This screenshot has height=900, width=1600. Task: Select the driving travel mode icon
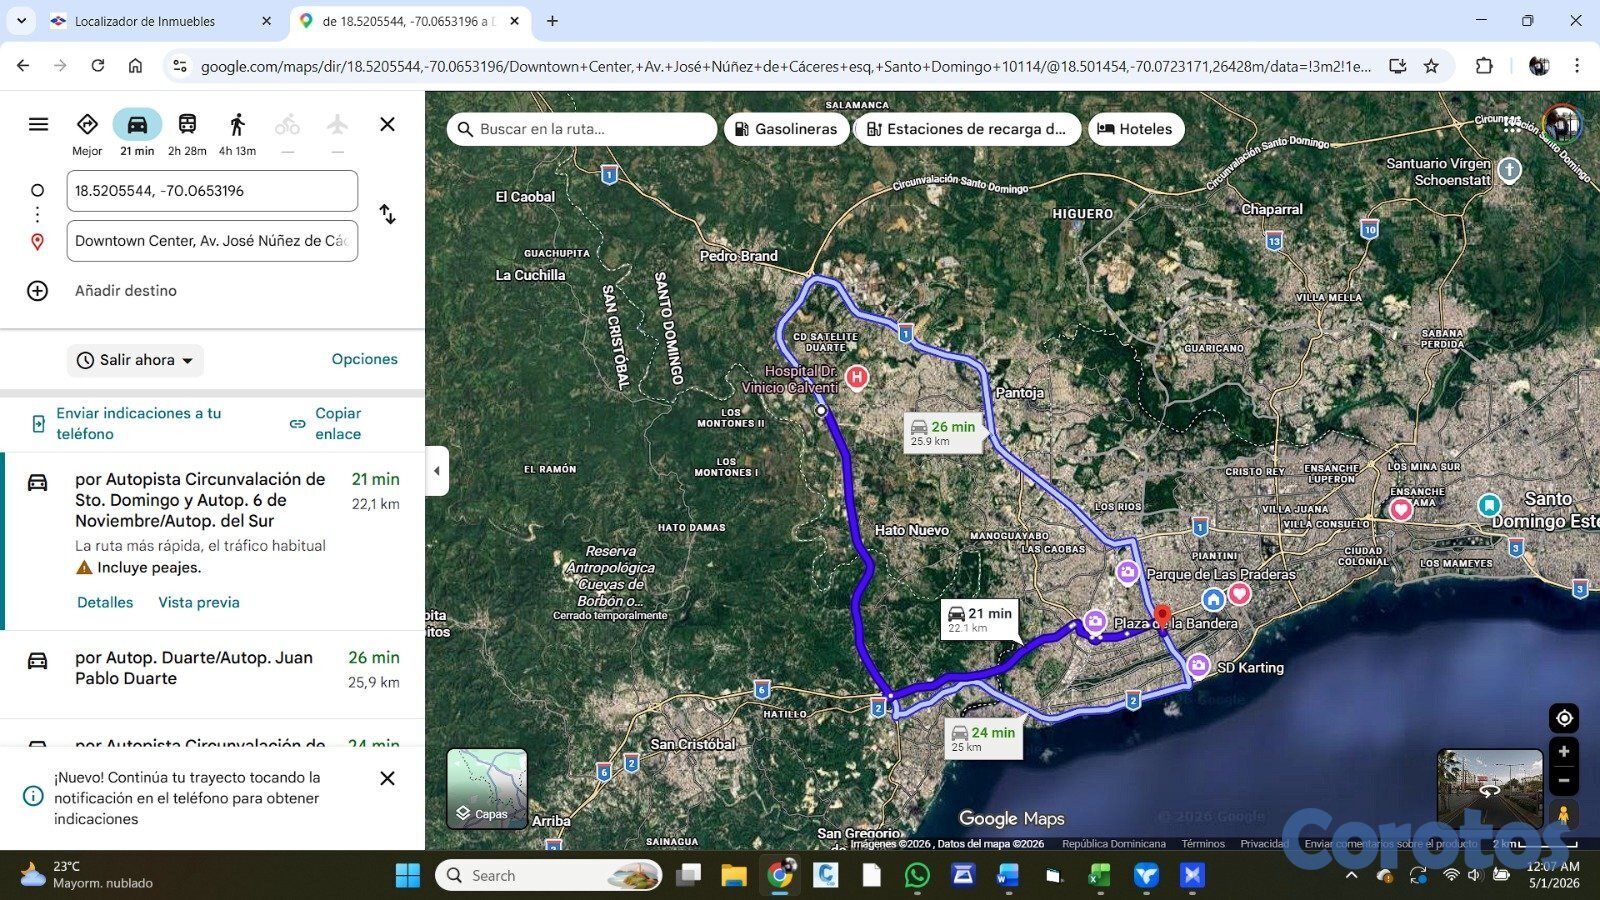click(137, 124)
